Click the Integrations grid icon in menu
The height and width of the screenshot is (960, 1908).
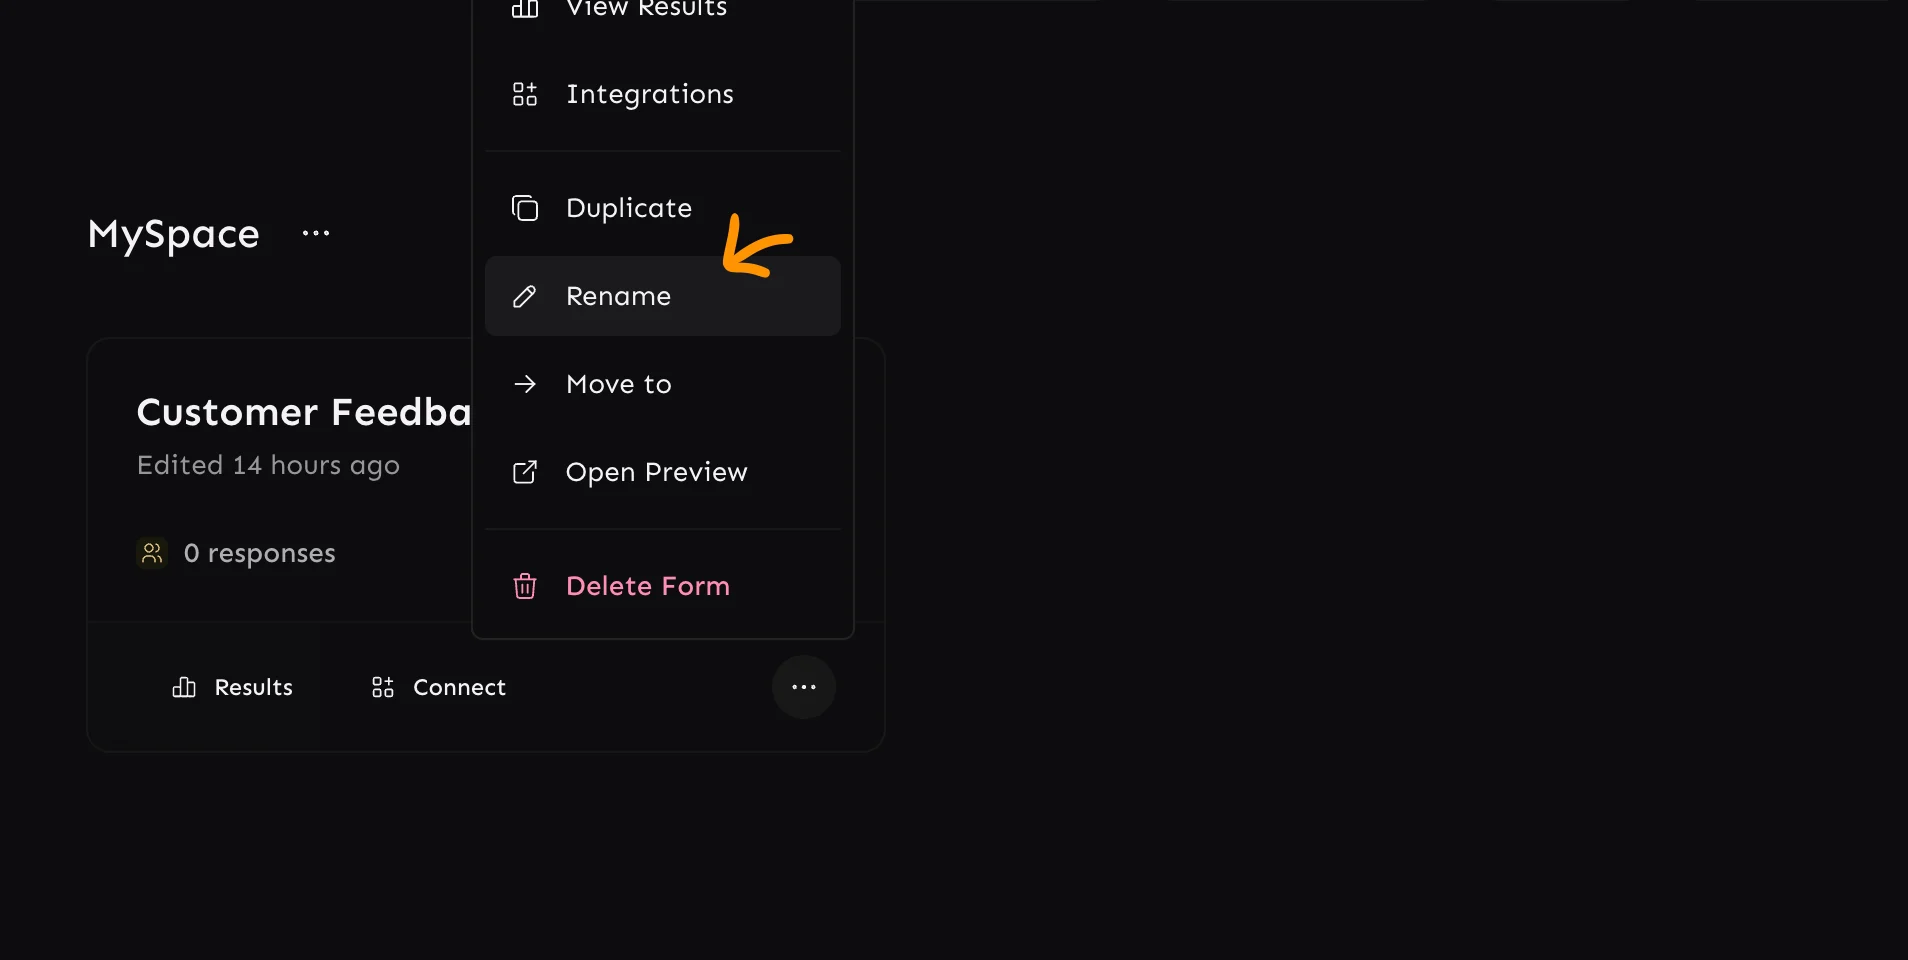click(x=525, y=94)
